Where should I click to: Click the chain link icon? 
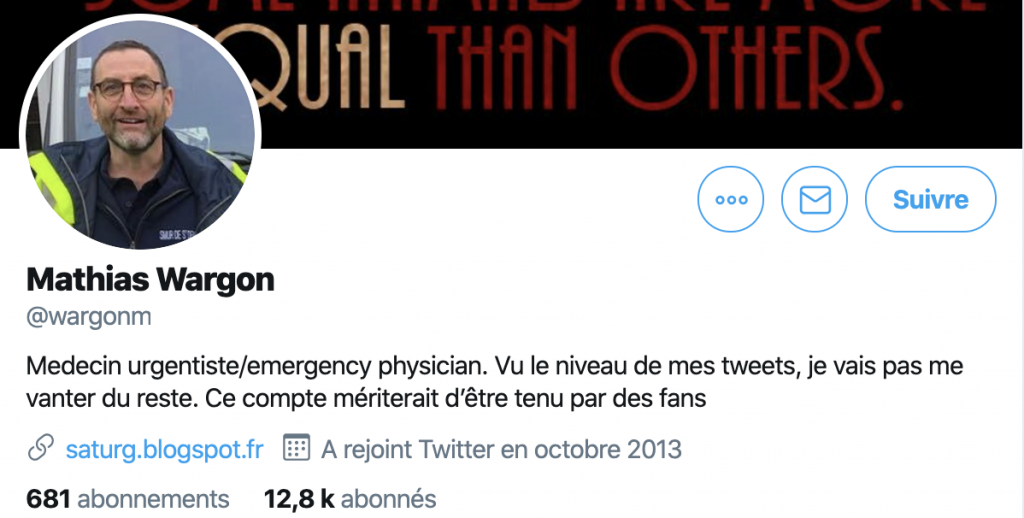(40, 449)
